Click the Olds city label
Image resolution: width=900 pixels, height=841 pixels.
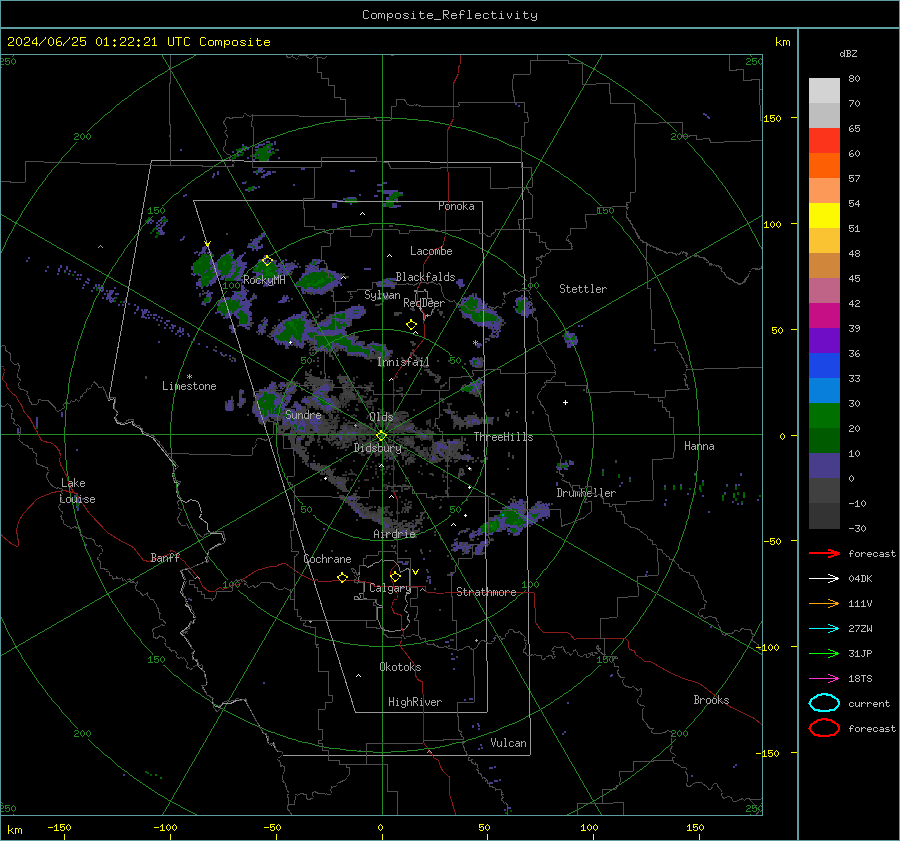381,417
